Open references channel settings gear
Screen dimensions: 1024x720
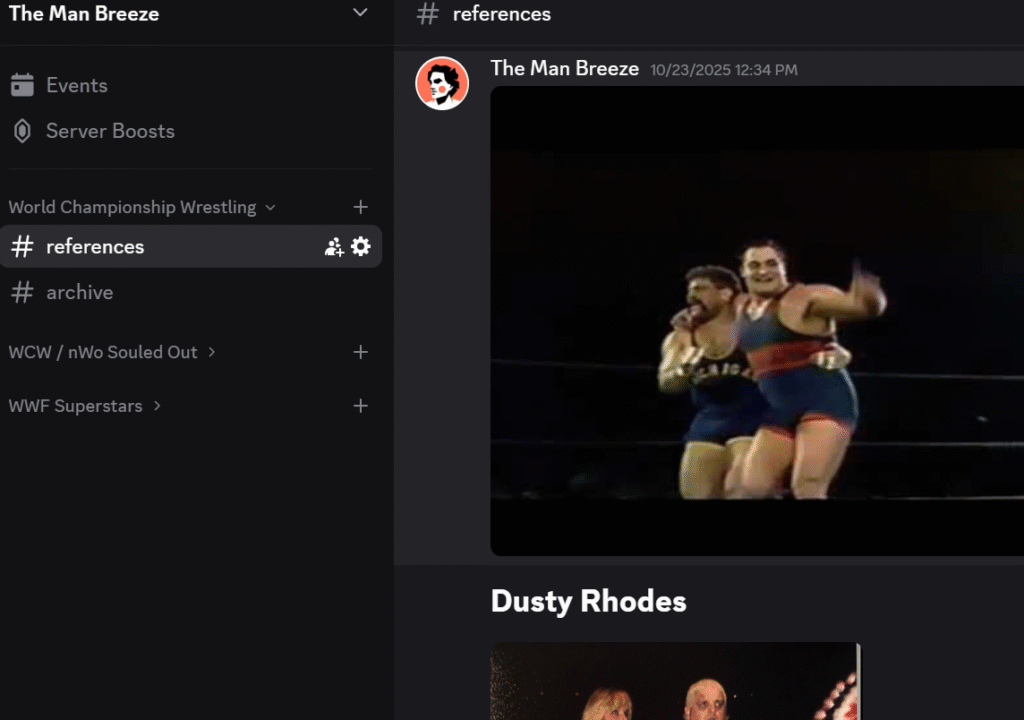tap(361, 247)
